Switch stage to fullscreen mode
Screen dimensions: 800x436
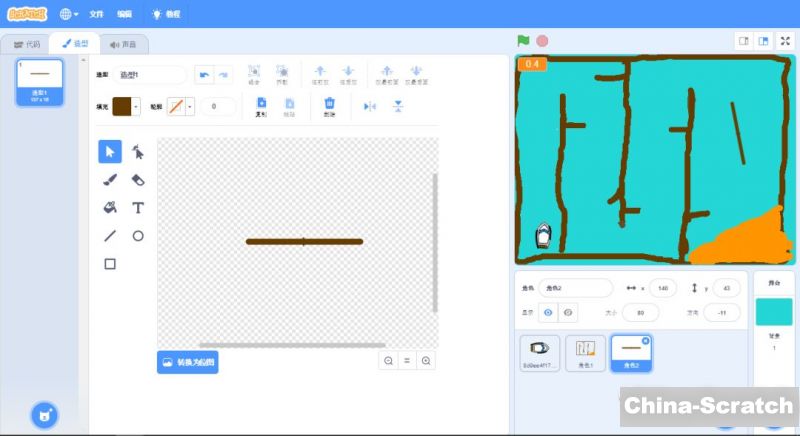[x=785, y=41]
